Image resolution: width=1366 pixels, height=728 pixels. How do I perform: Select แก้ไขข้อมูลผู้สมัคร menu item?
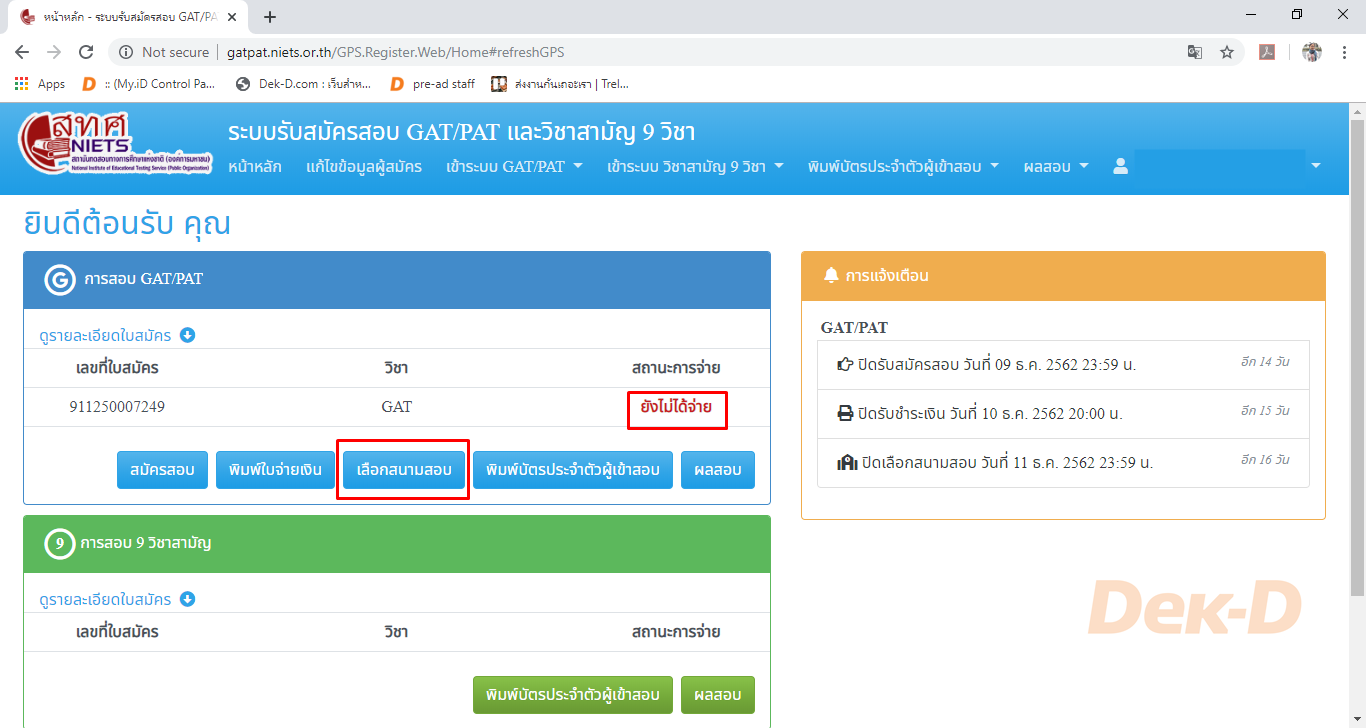pos(364,166)
